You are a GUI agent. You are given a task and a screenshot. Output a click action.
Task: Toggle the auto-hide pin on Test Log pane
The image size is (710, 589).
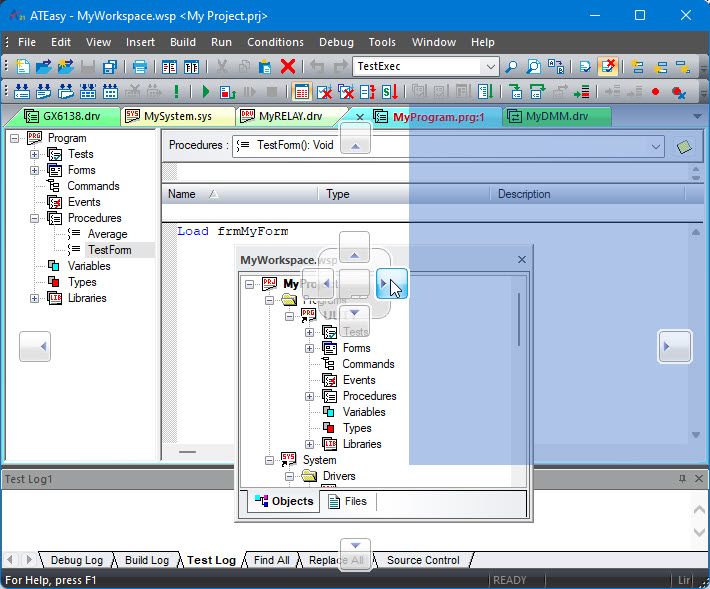[682, 479]
